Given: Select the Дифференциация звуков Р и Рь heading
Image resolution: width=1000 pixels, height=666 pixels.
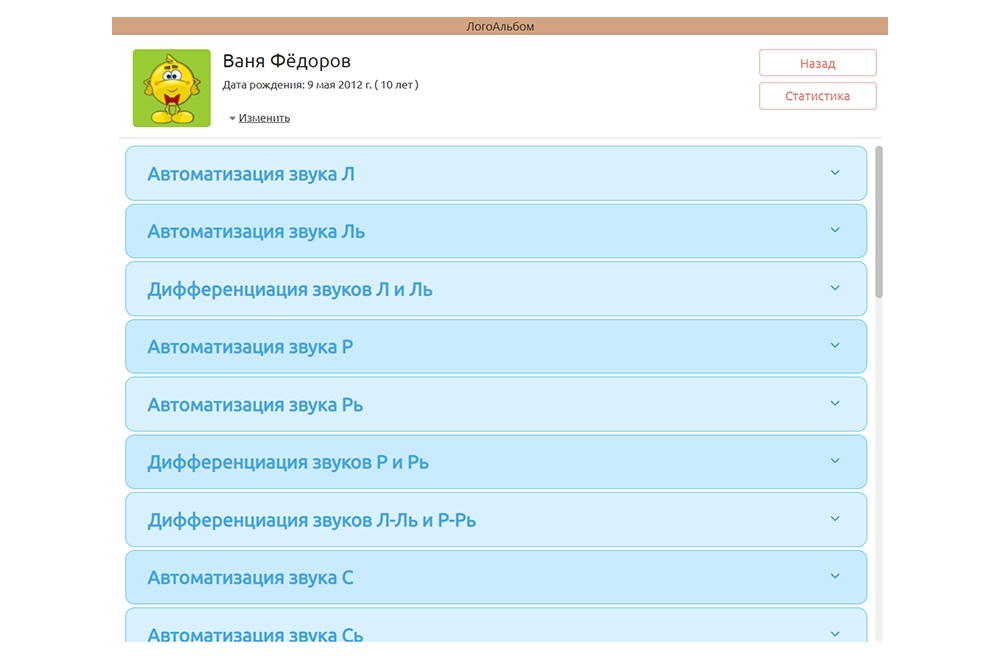Looking at the screenshot, I should point(288,463).
